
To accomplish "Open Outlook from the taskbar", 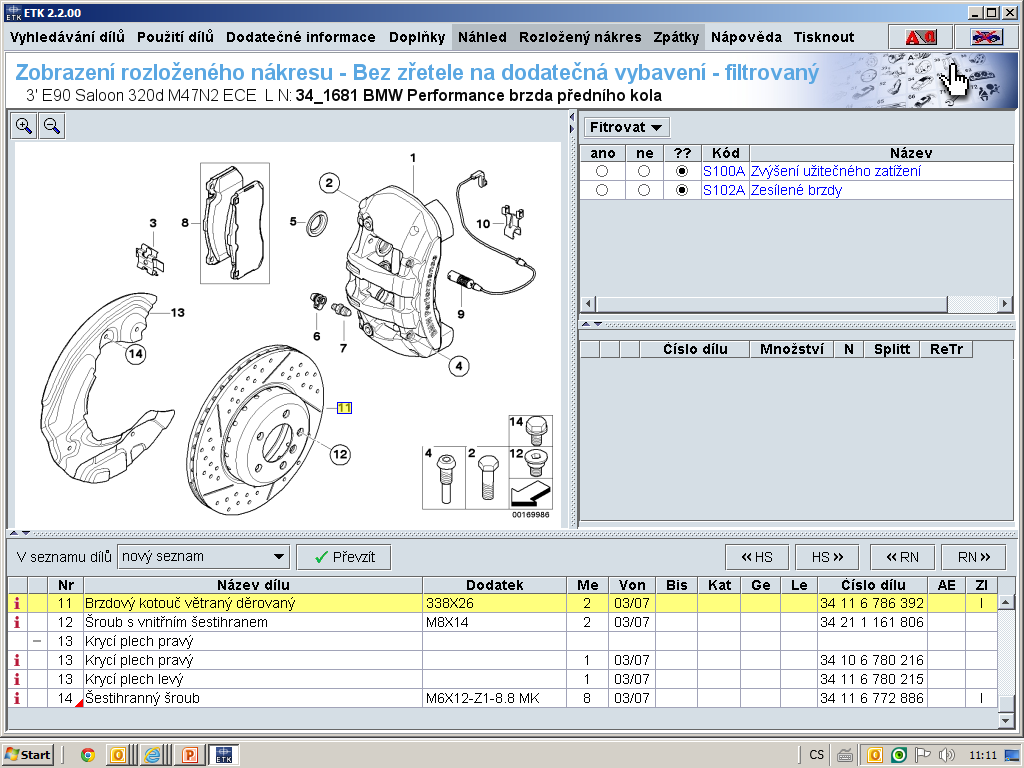I will coord(118,755).
